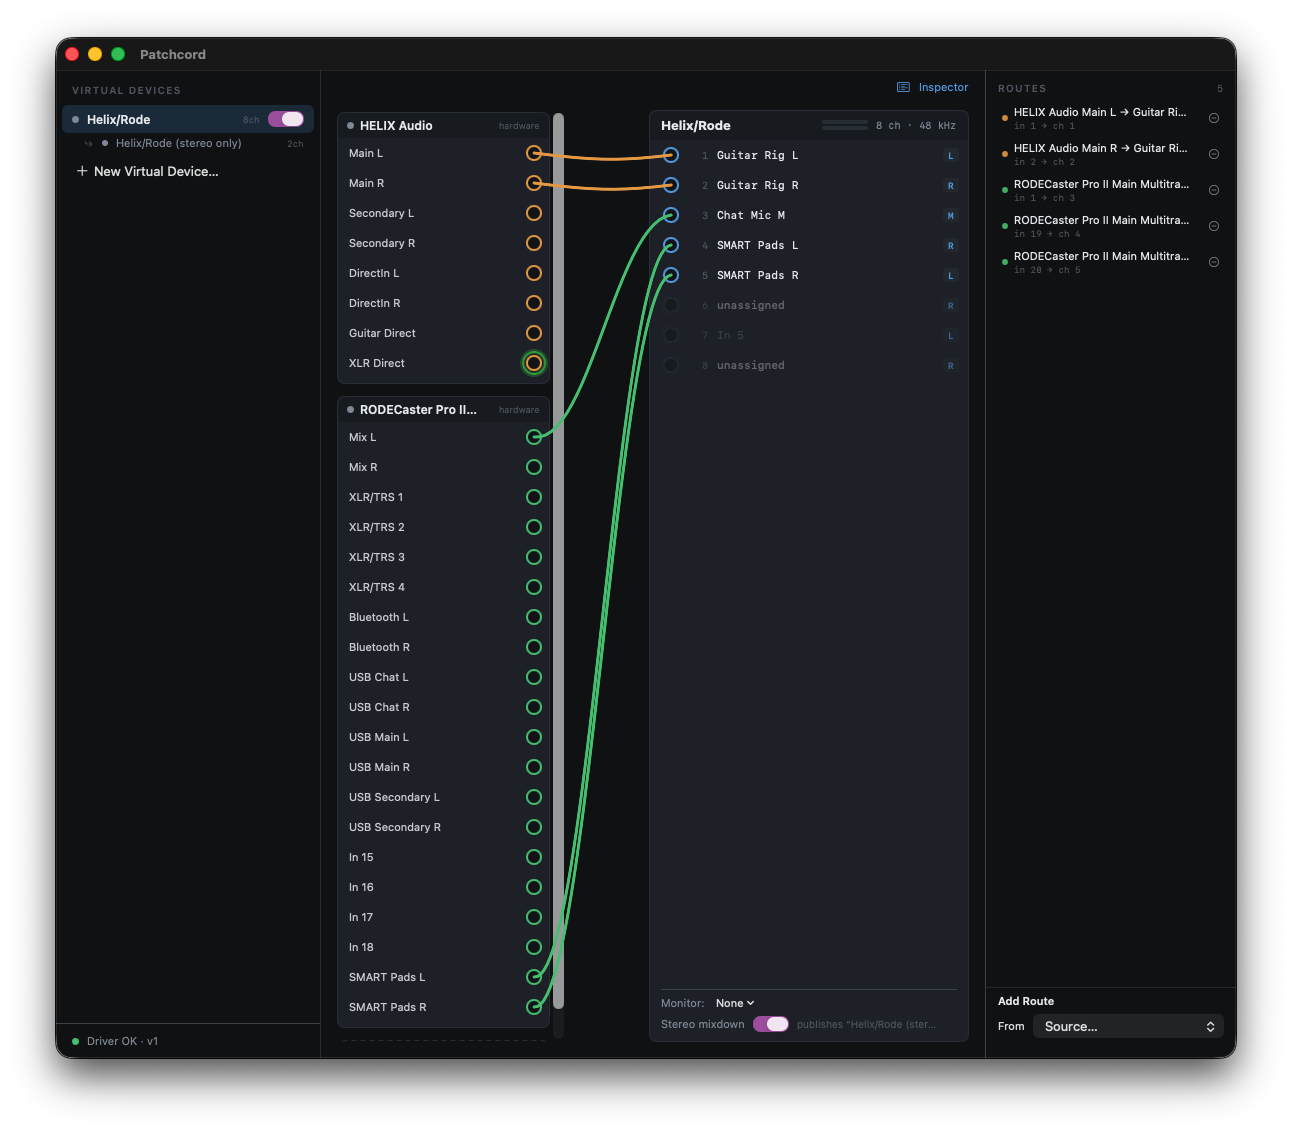Click the In 5 channel name
This screenshot has height=1132, width=1292.
731,335
